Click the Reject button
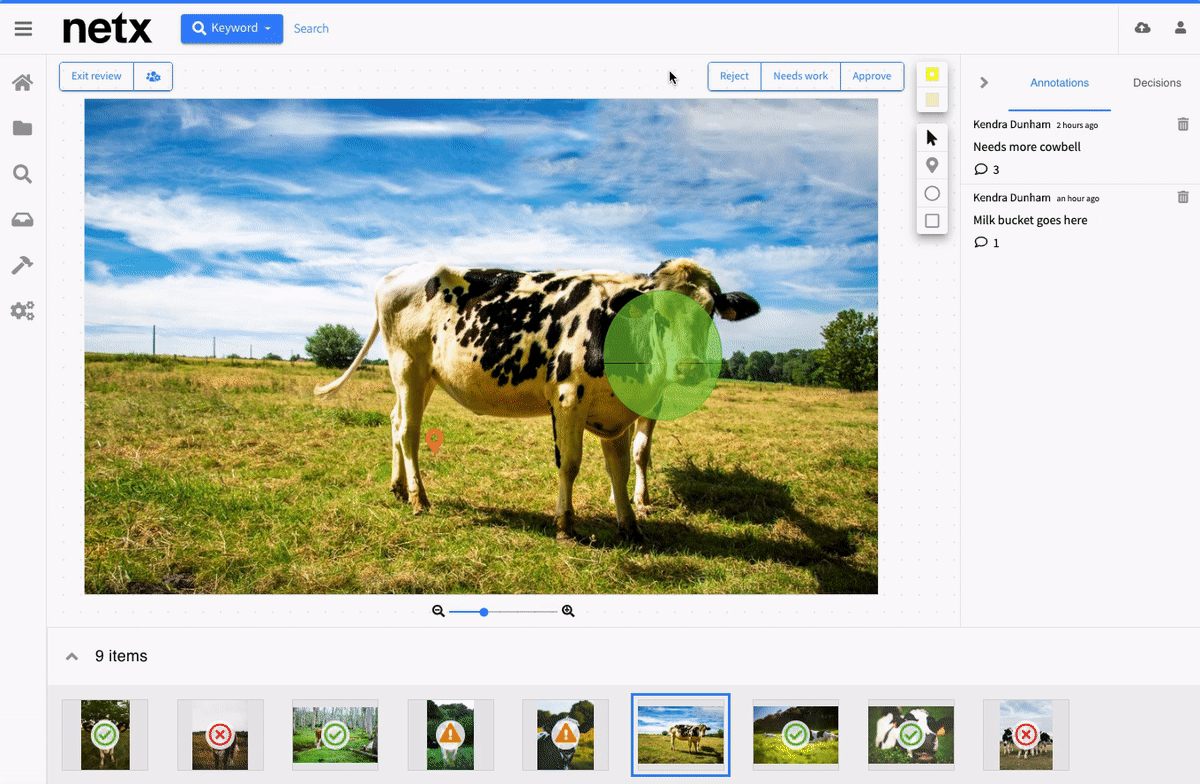This screenshot has height=784, width=1200. tap(734, 76)
